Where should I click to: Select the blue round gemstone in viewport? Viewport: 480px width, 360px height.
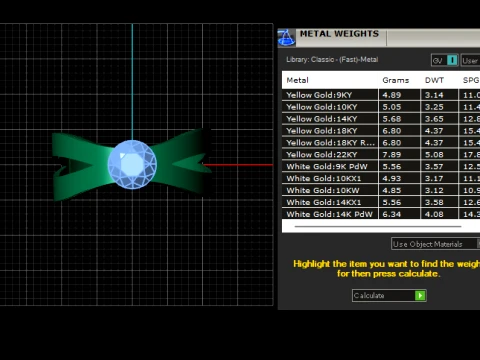[x=132, y=164]
